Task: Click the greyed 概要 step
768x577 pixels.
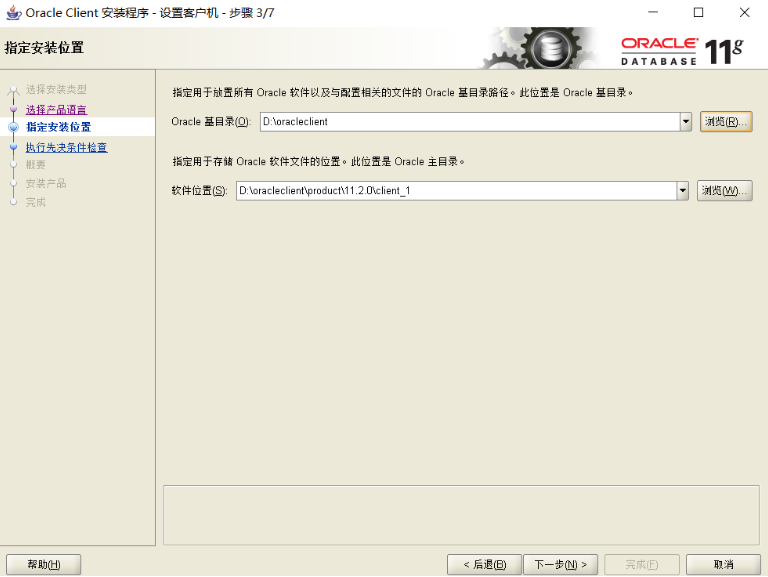Action: [x=35, y=165]
